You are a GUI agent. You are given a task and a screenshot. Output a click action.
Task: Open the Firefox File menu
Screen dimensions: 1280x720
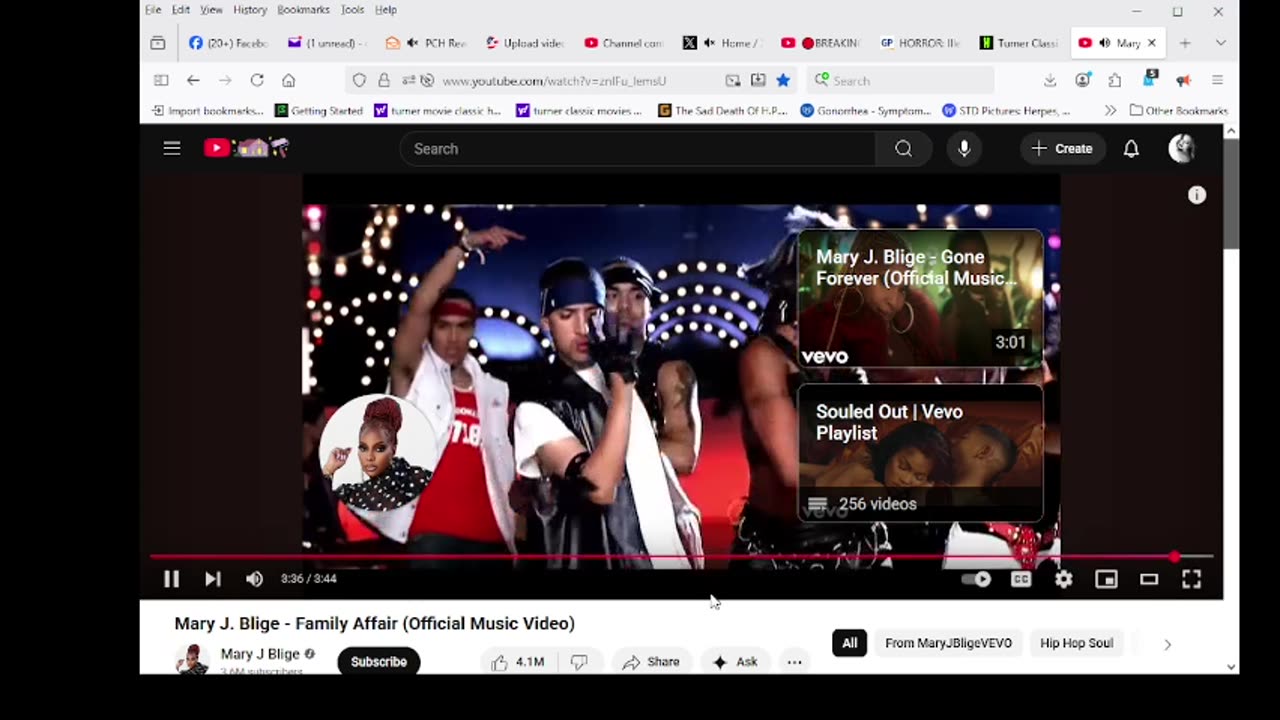(x=153, y=10)
